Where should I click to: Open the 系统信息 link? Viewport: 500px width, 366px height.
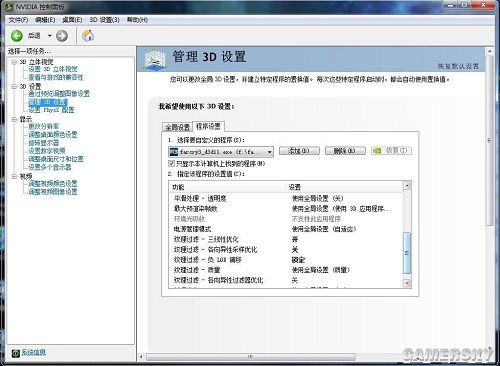point(34,353)
